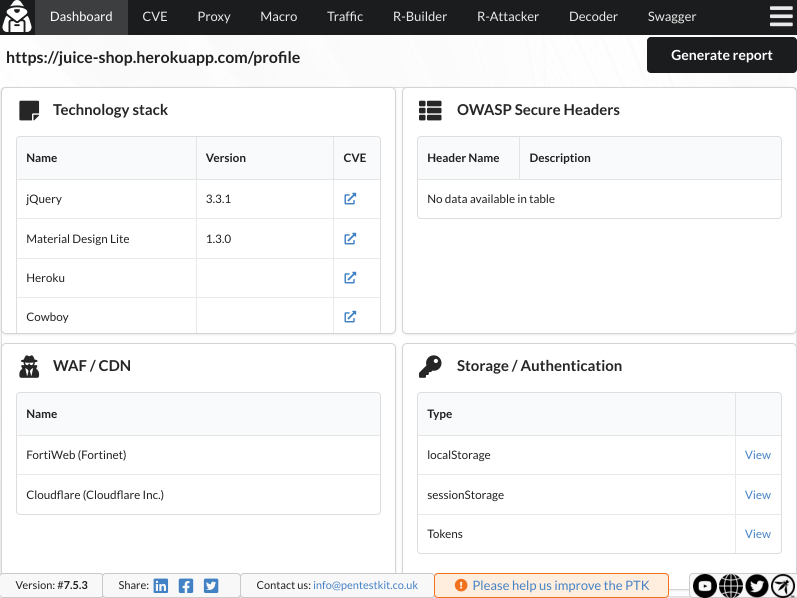Open the Heroku CVE external link icon
Screen dimensions: 797x598
[350, 278]
